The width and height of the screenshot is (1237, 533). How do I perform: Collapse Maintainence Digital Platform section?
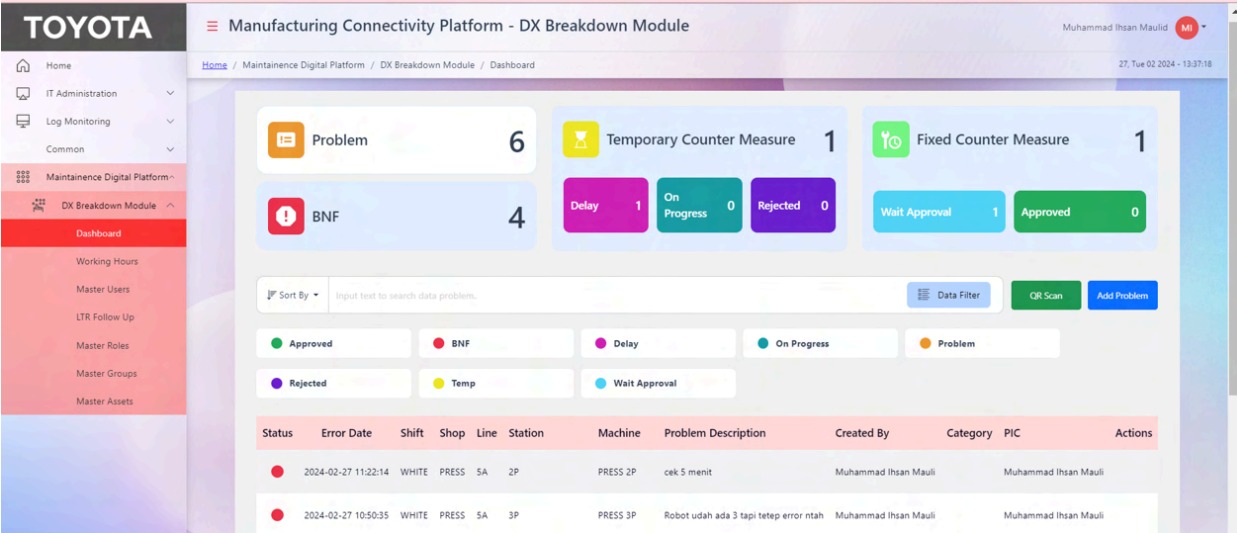tap(172, 177)
